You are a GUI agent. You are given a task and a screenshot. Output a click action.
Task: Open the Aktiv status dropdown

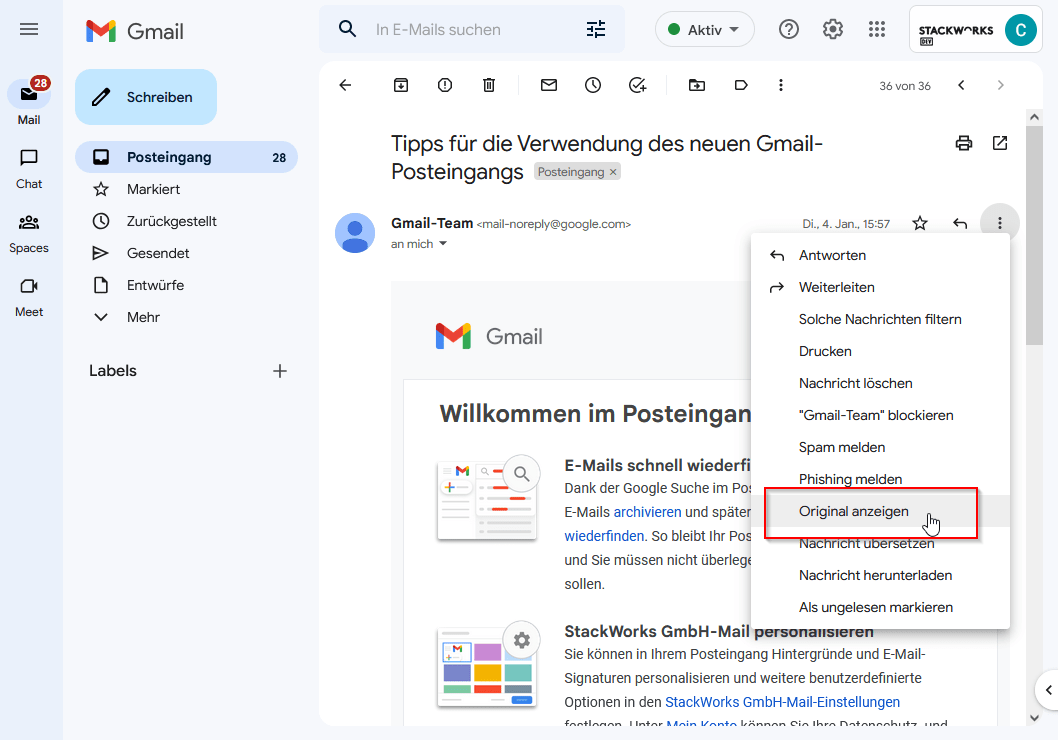click(x=704, y=30)
